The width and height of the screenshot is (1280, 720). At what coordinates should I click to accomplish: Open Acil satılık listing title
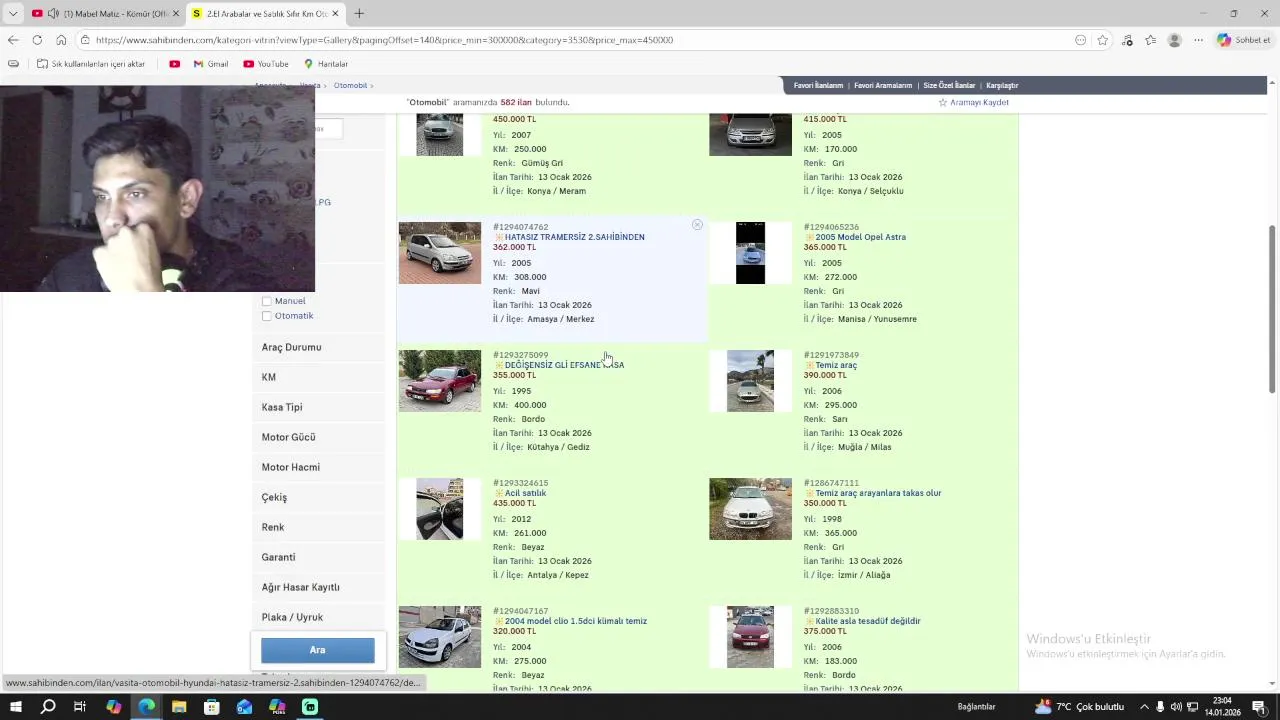pos(525,493)
